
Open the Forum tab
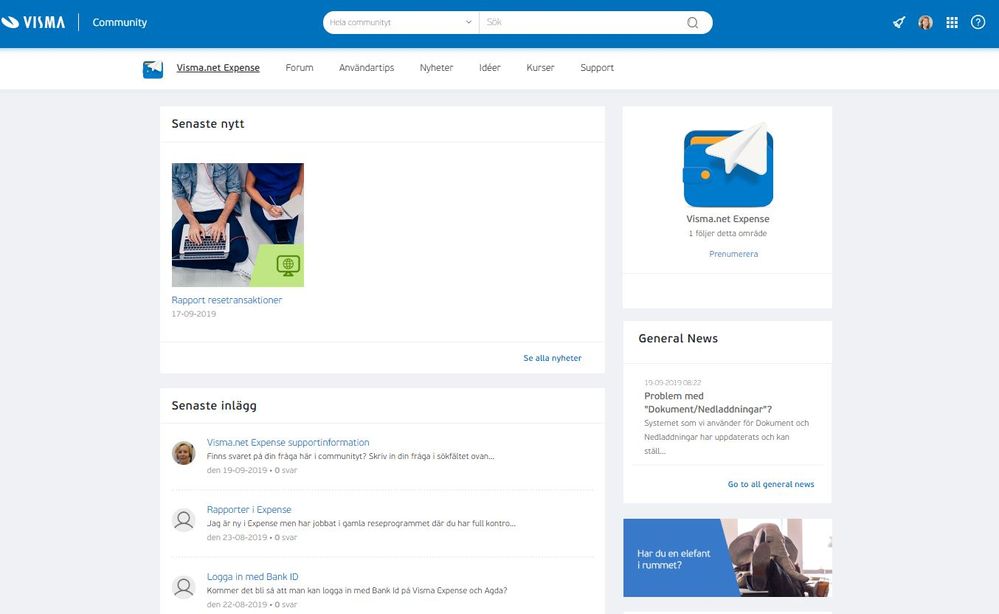tap(299, 68)
